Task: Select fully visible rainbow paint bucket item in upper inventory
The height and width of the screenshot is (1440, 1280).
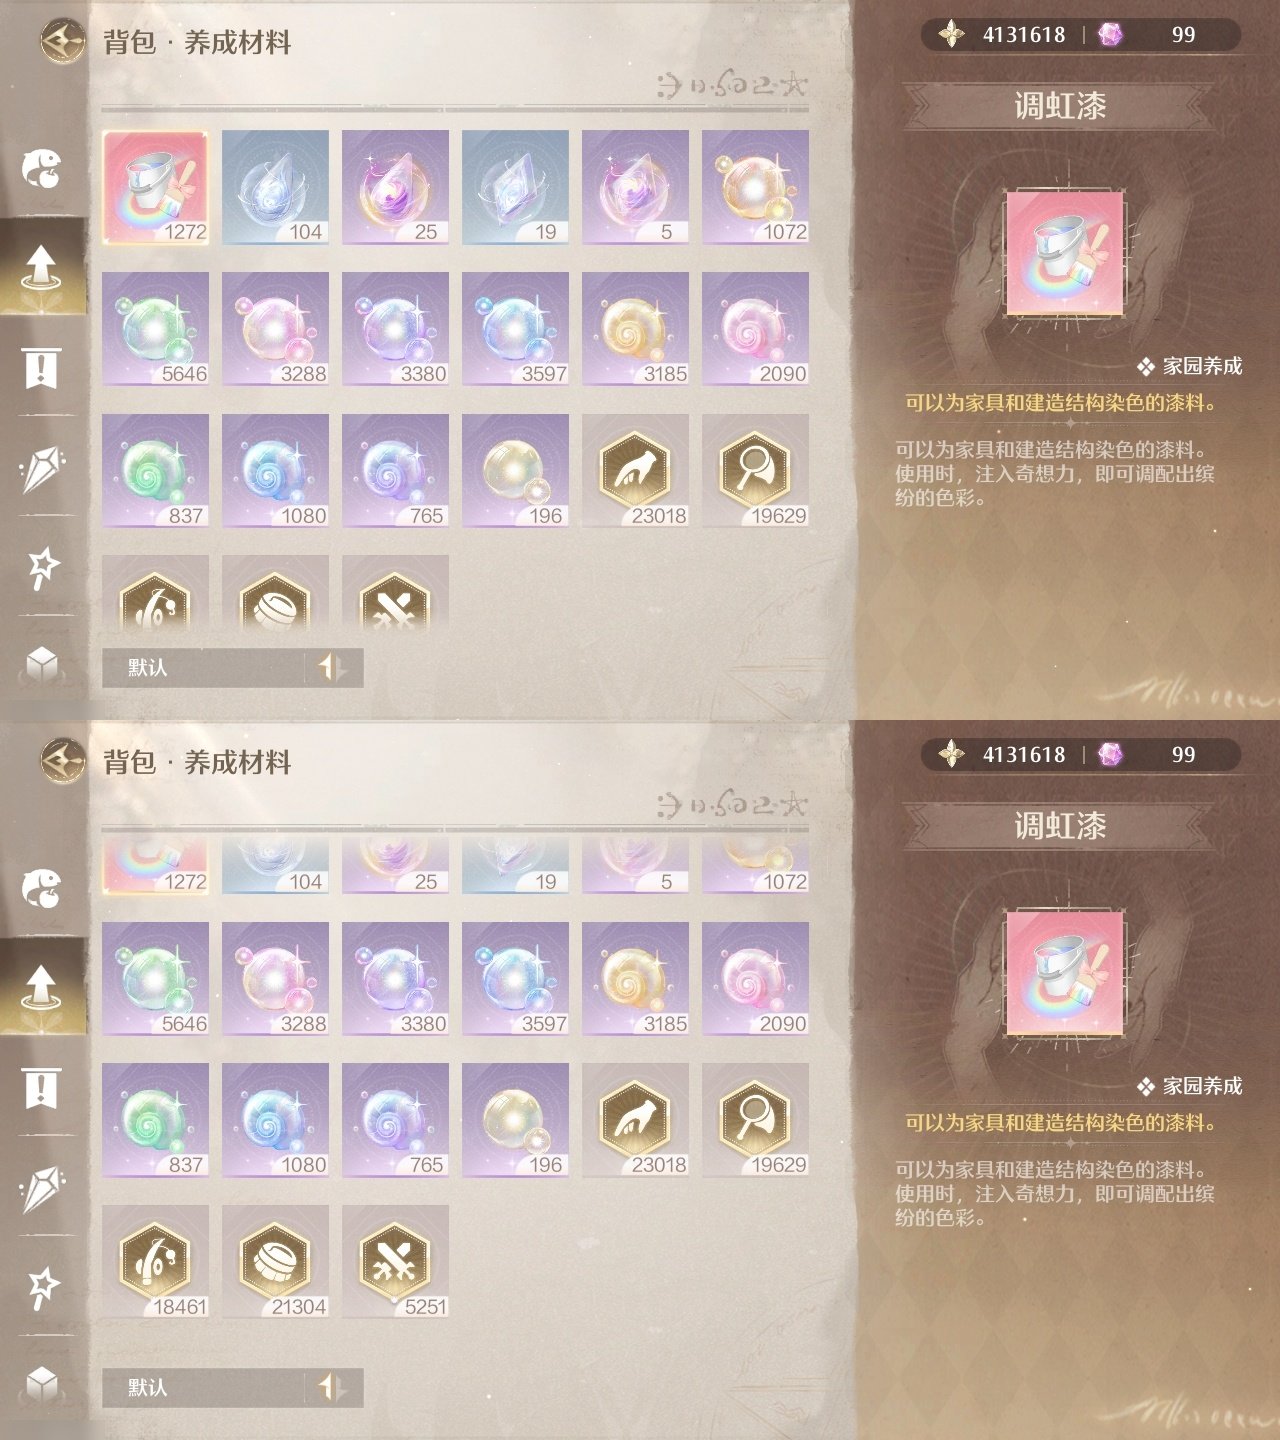Action: 155,187
